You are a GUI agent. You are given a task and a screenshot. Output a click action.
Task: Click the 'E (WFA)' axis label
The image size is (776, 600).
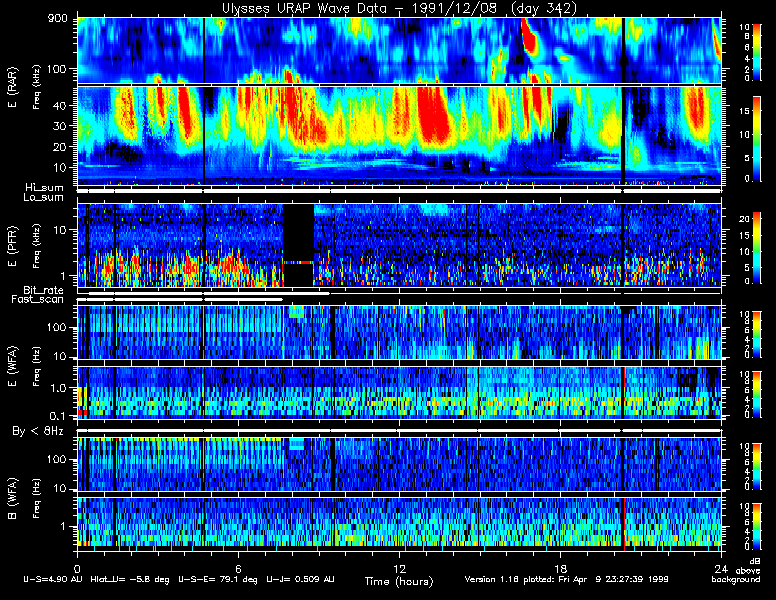[x=12, y=366]
